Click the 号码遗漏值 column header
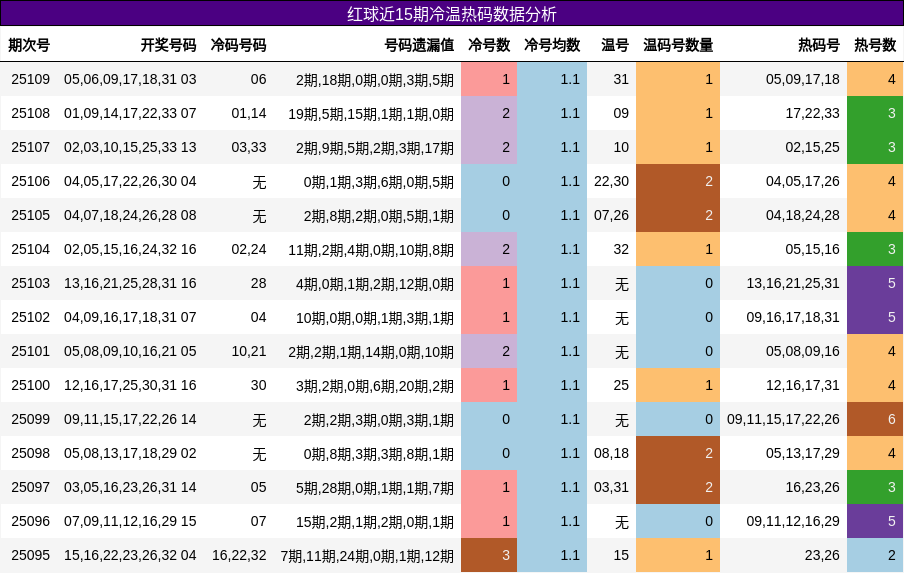The width and height of the screenshot is (904, 573). 419,45
